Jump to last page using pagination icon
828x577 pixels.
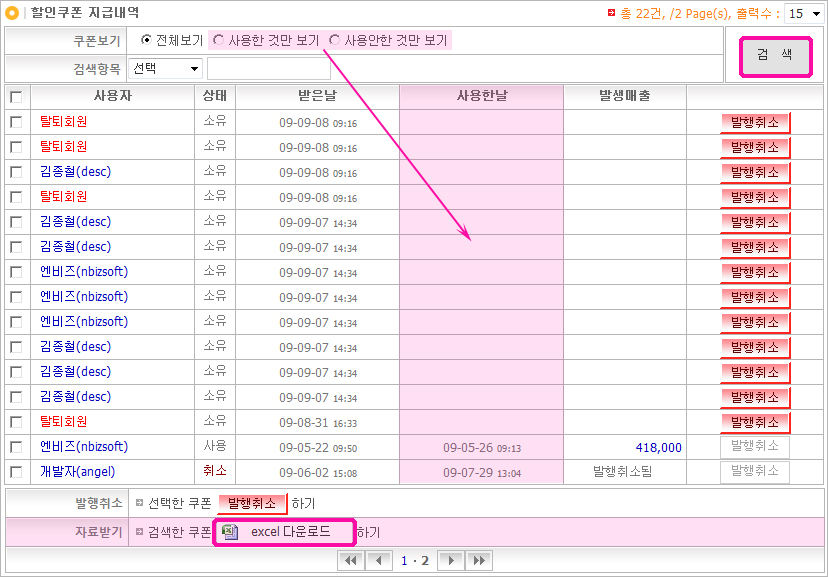[x=479, y=561]
